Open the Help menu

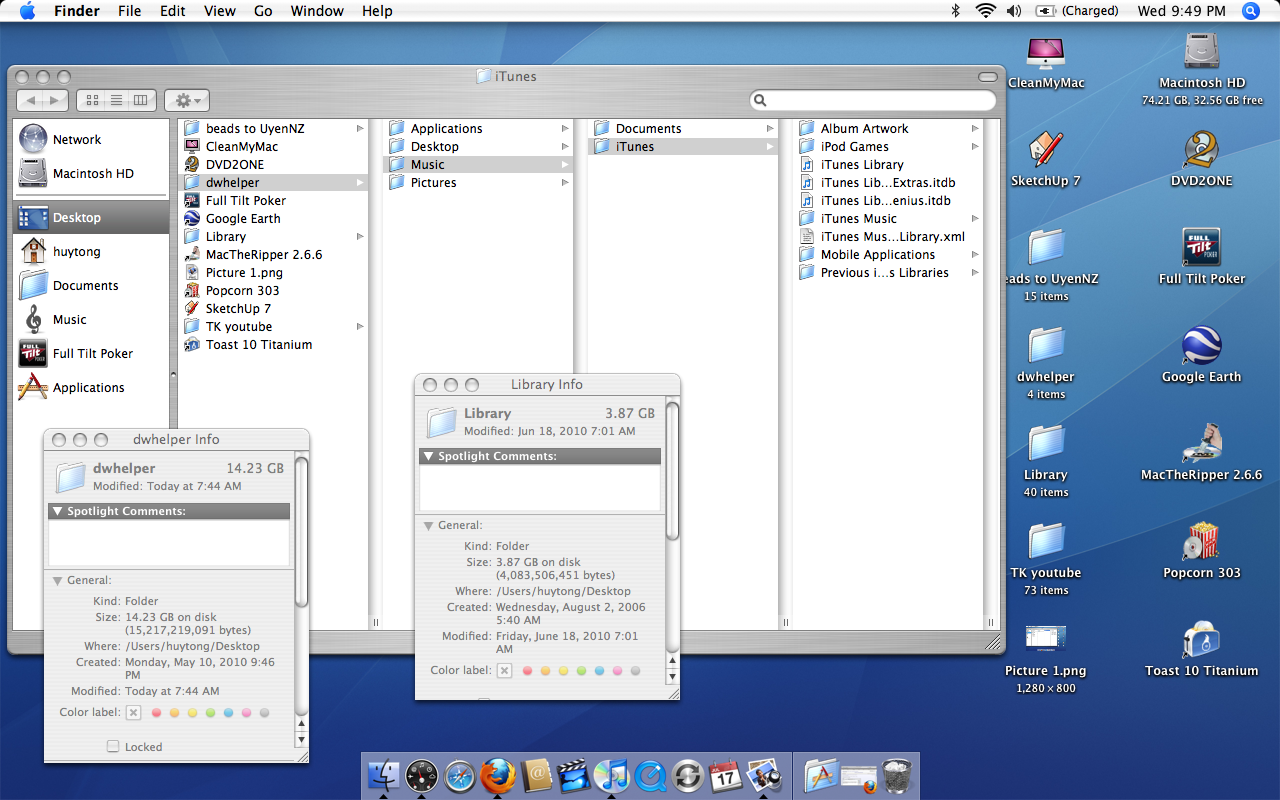tap(377, 11)
